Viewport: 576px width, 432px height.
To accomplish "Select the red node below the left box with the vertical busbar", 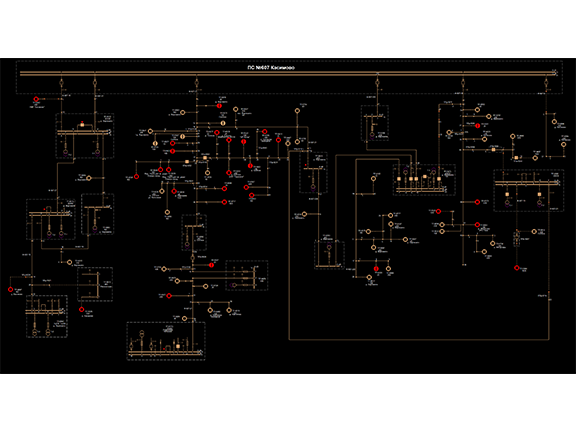I will point(82,310).
